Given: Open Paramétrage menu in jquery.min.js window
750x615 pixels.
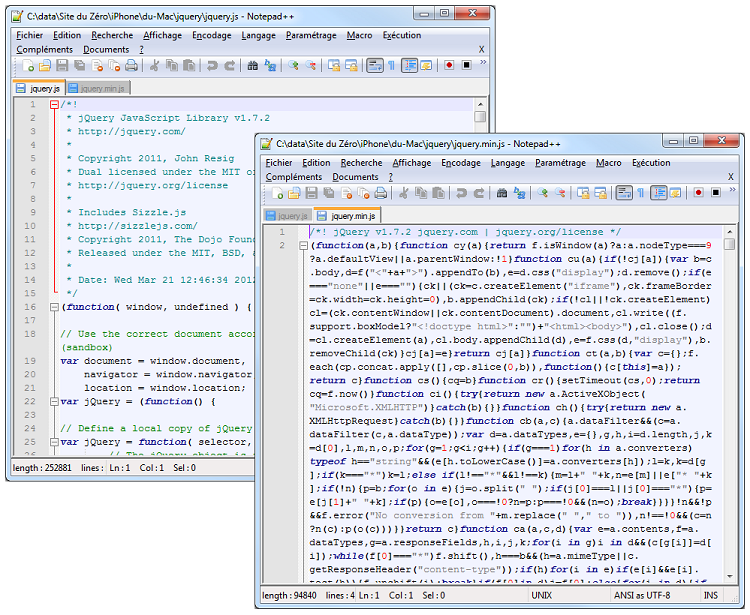Looking at the screenshot, I should click(561, 163).
